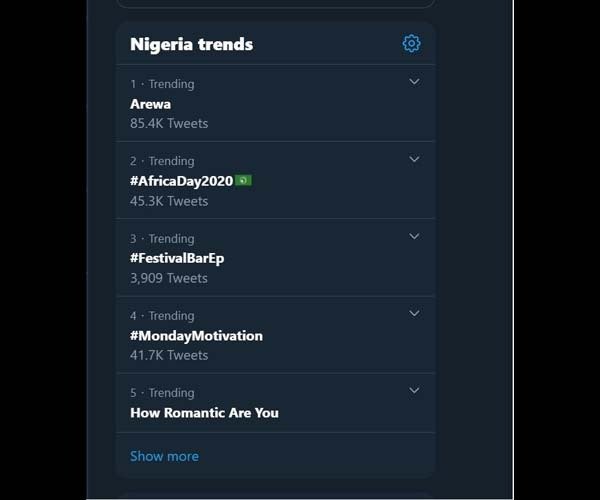Open chevron menu for #AfricaDay2020 trend
This screenshot has height=500, width=600.
coord(414,159)
